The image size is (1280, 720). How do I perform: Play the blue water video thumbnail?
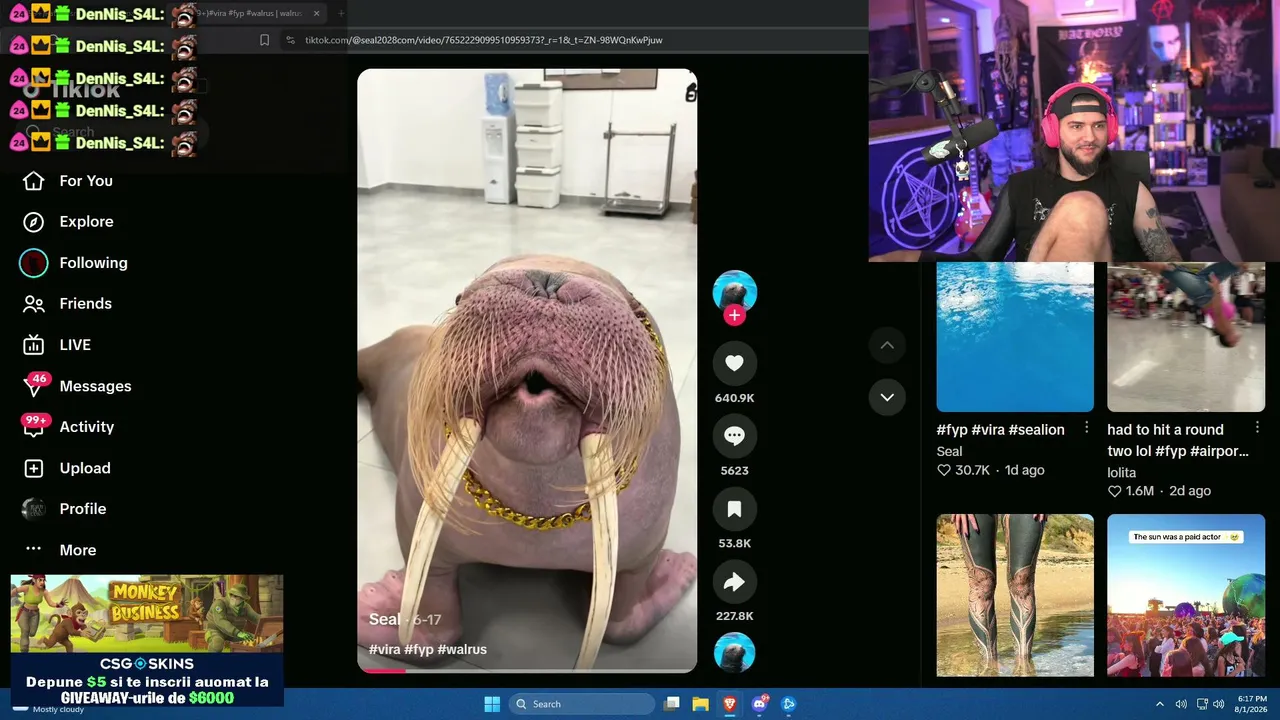tap(1015, 337)
